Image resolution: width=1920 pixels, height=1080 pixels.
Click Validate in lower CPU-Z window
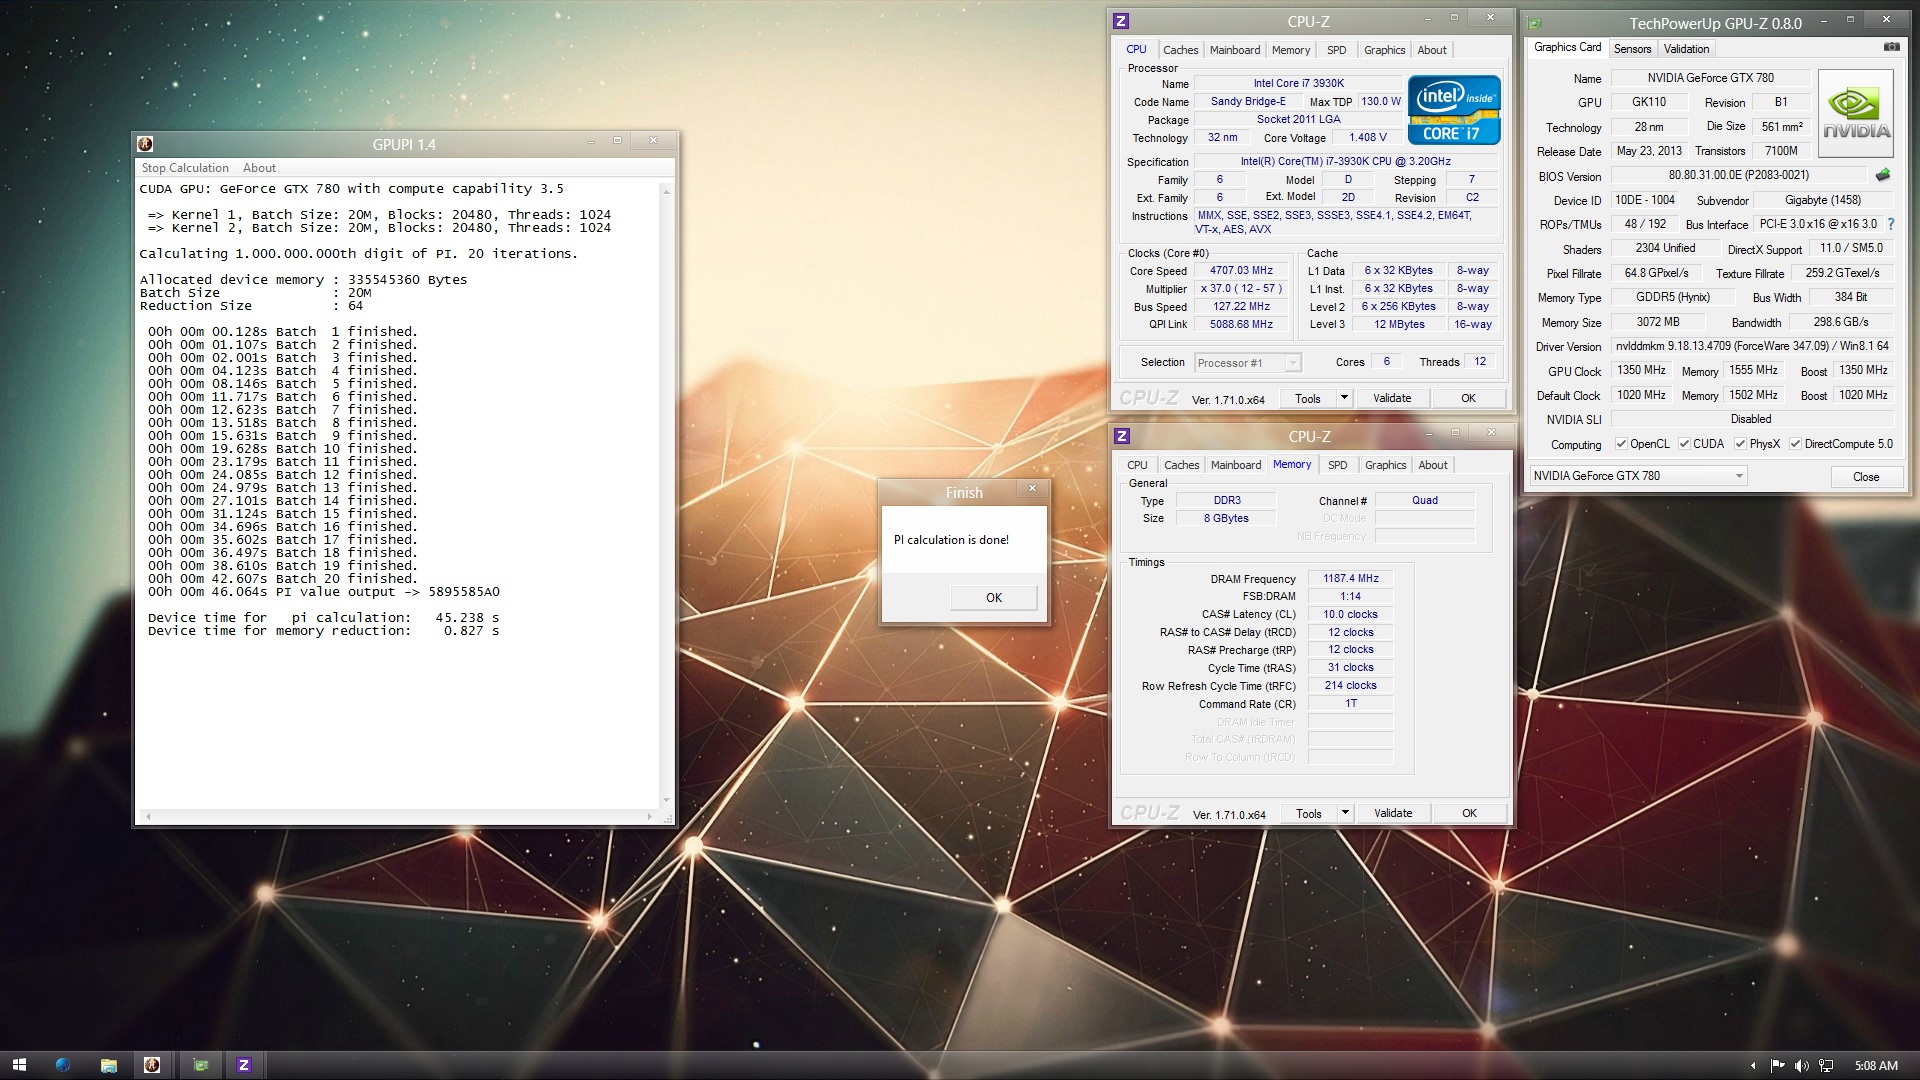coord(1392,813)
